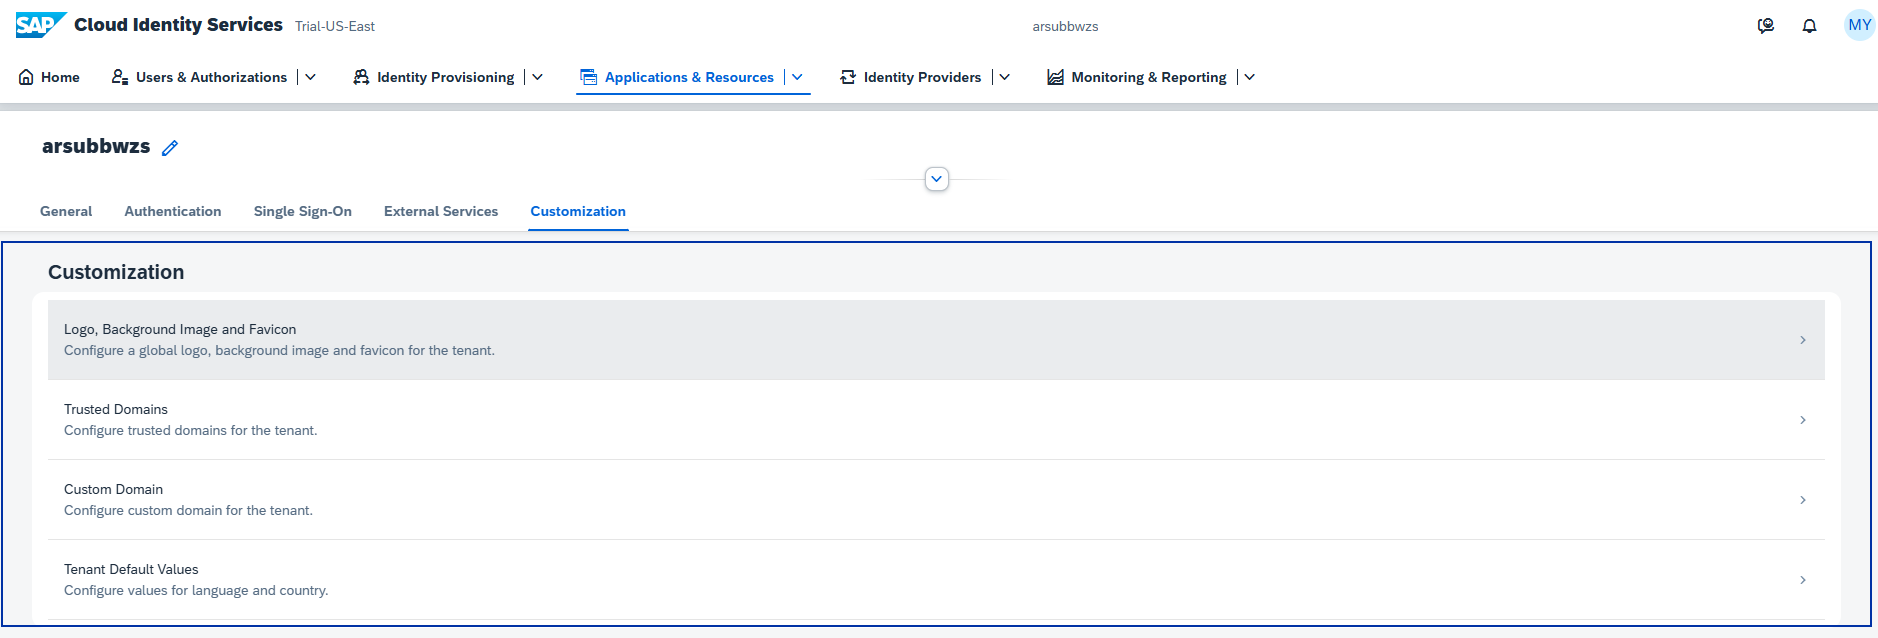
Task: Click the Applications & Resources icon
Action: (x=589, y=77)
